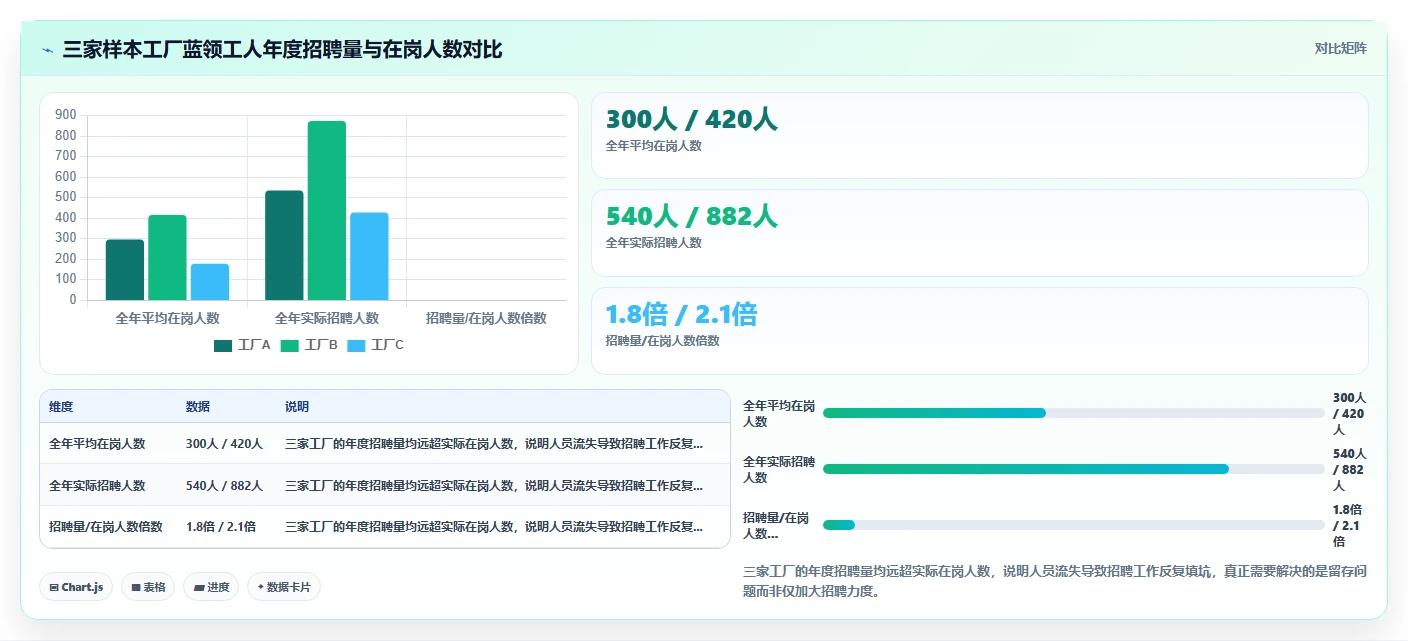Screen dimensions: 1408x641
Task: Click the 全年实际招聘人数 caption in the second data card
Action: coord(654,243)
